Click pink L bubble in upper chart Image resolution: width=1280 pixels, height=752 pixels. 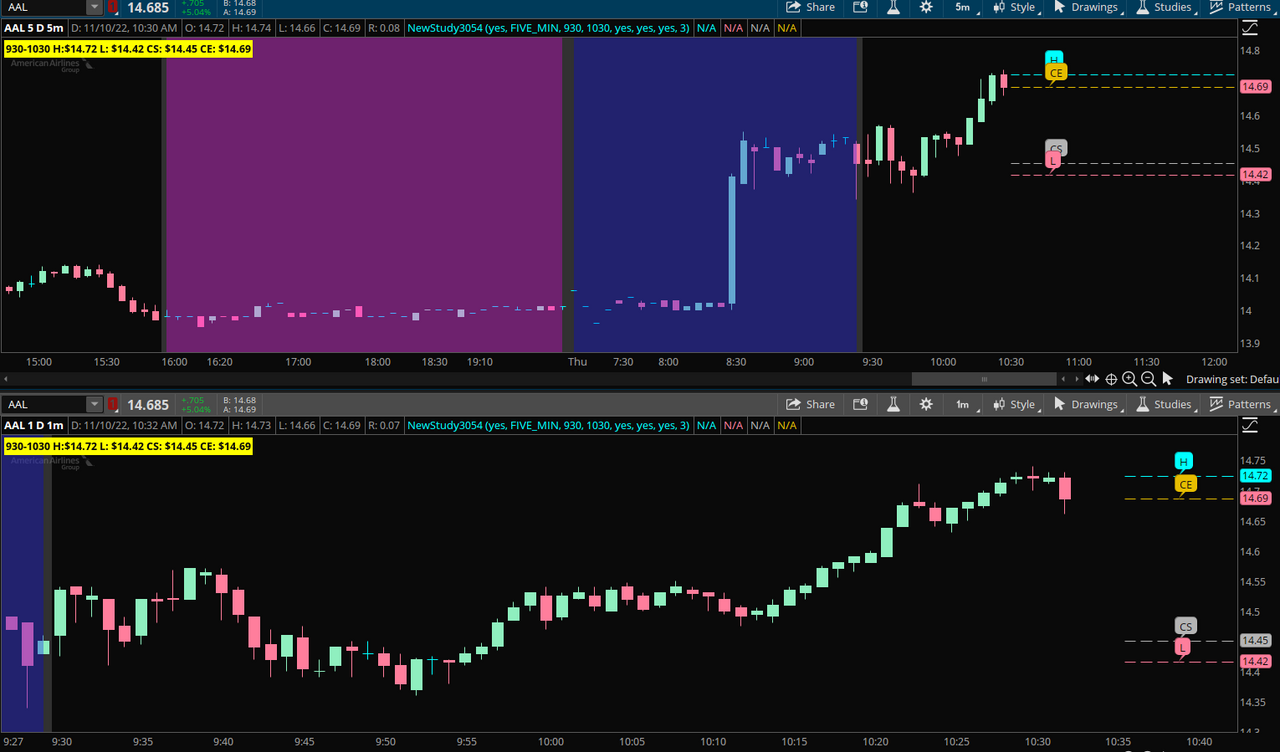point(1053,161)
